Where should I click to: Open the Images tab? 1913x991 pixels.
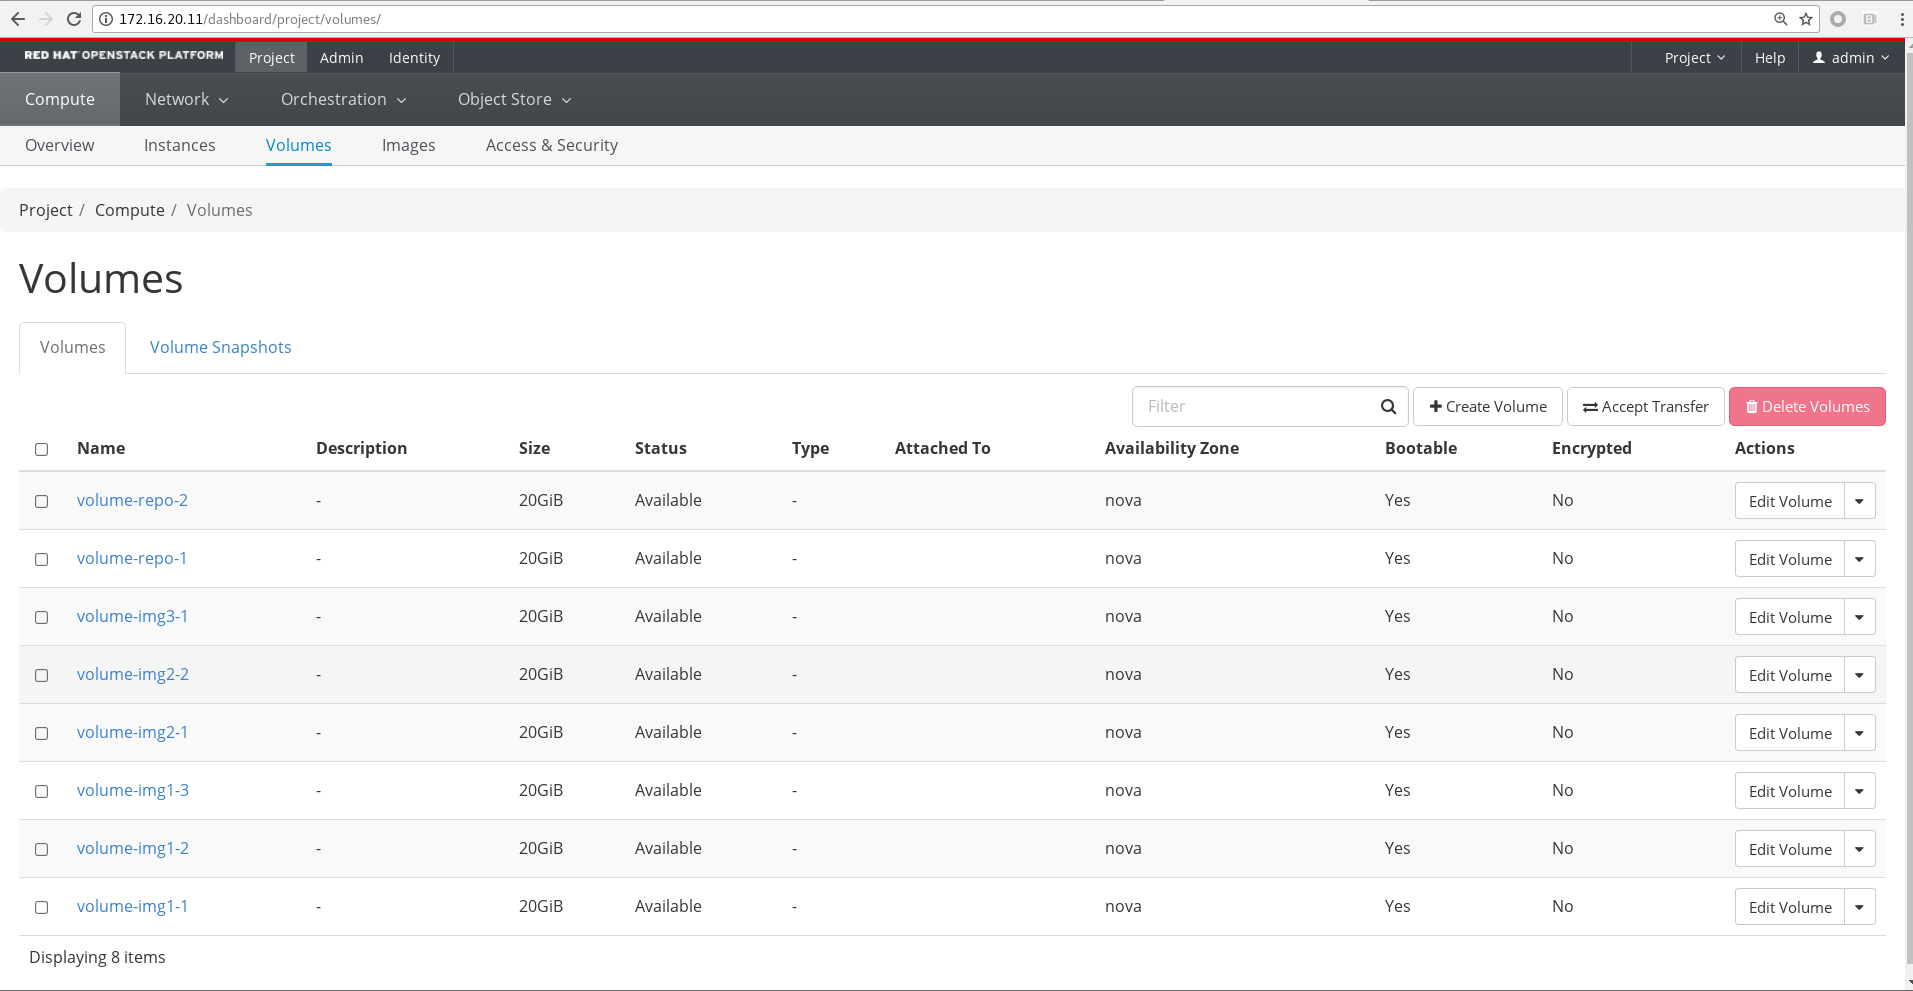point(408,145)
